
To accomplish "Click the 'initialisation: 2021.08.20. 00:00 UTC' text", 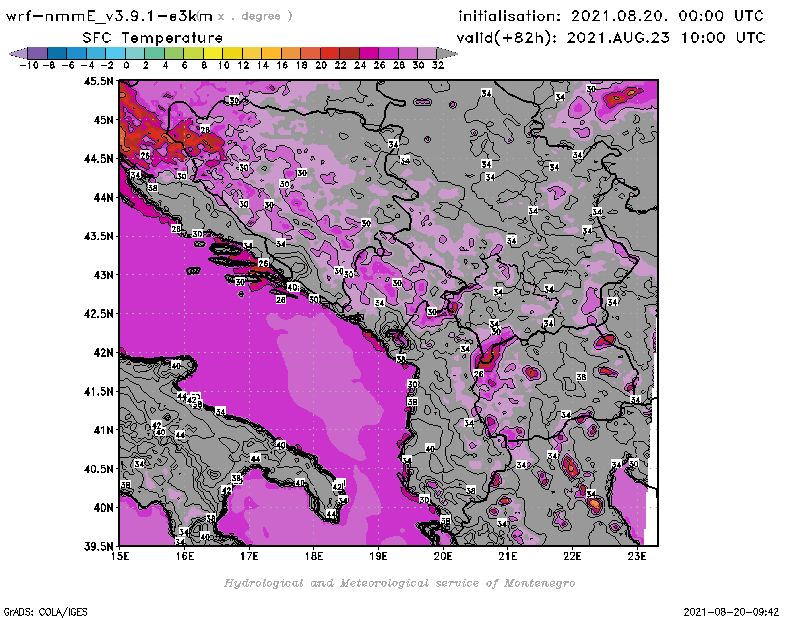I will click(x=611, y=16).
